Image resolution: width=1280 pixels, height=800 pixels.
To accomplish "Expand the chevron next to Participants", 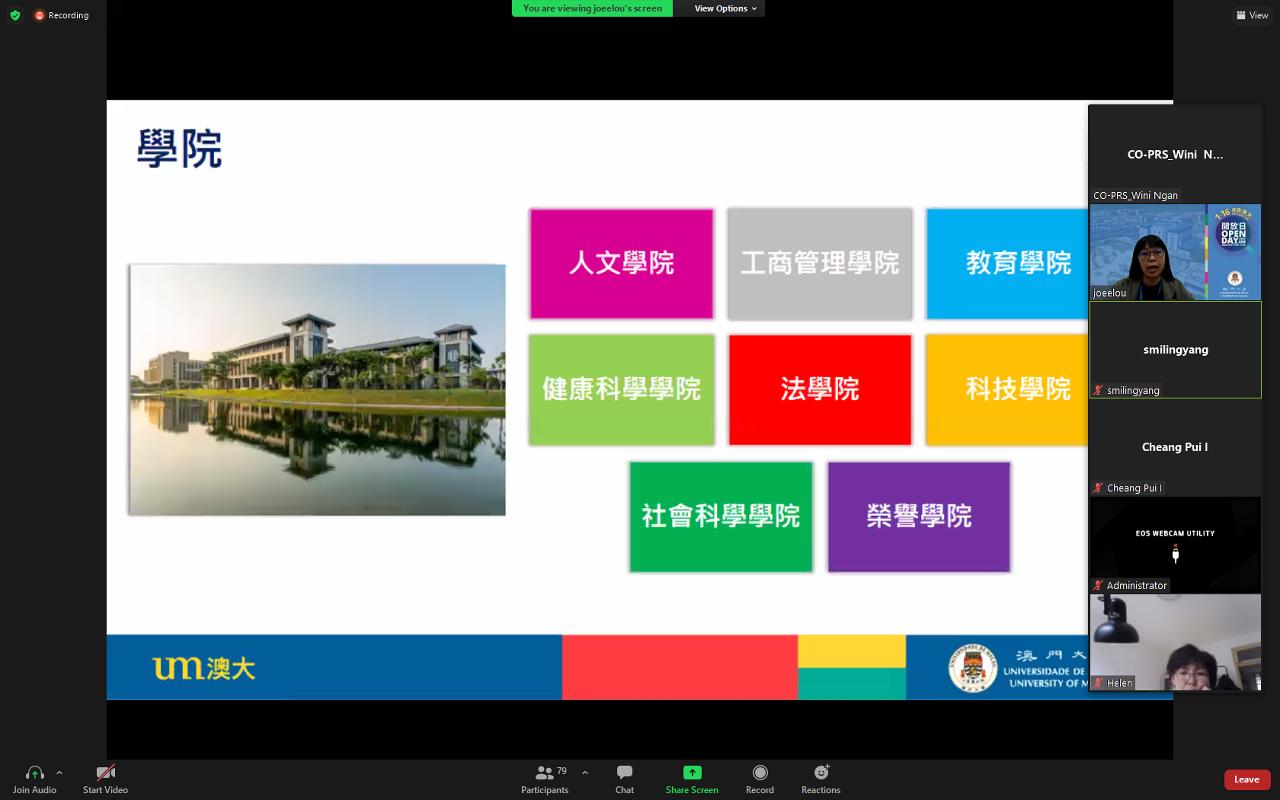I will pyautogui.click(x=585, y=773).
